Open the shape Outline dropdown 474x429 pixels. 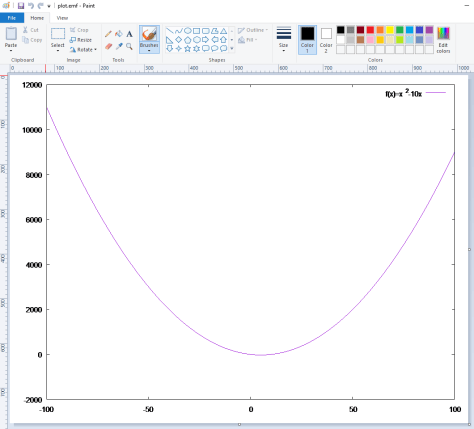[x=253, y=30]
